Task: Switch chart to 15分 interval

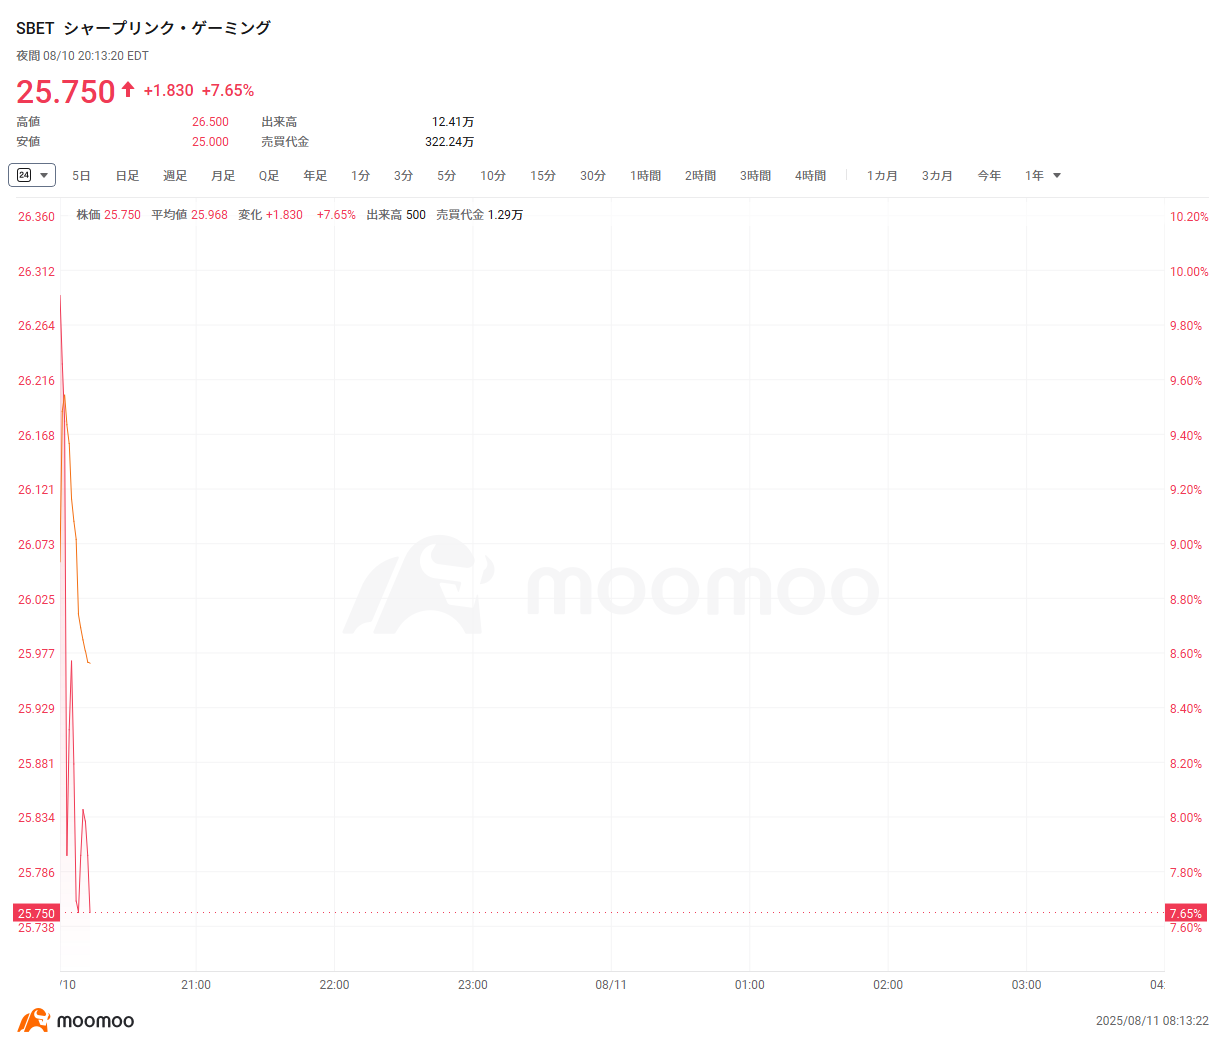Action: pyautogui.click(x=543, y=176)
